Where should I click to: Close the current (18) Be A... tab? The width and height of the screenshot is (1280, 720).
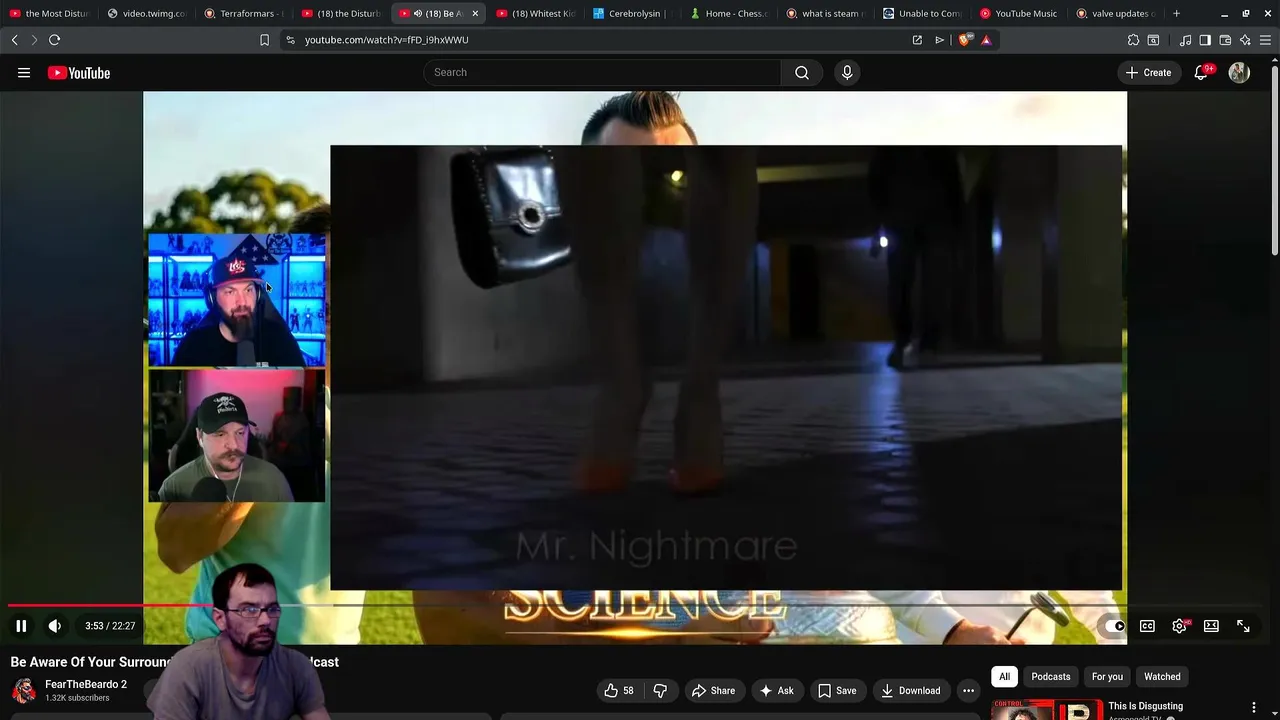pos(475,13)
